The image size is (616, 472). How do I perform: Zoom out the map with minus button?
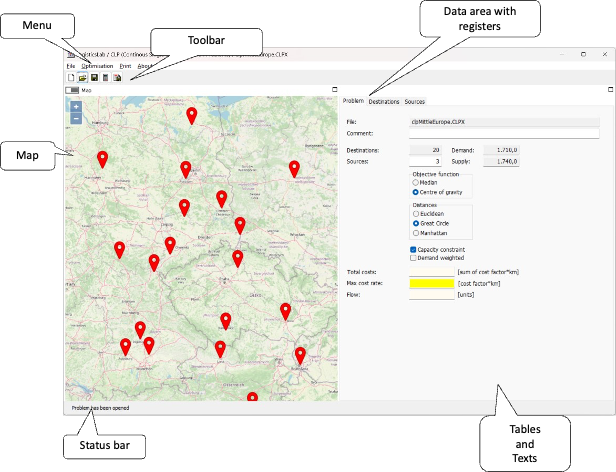coord(76,118)
